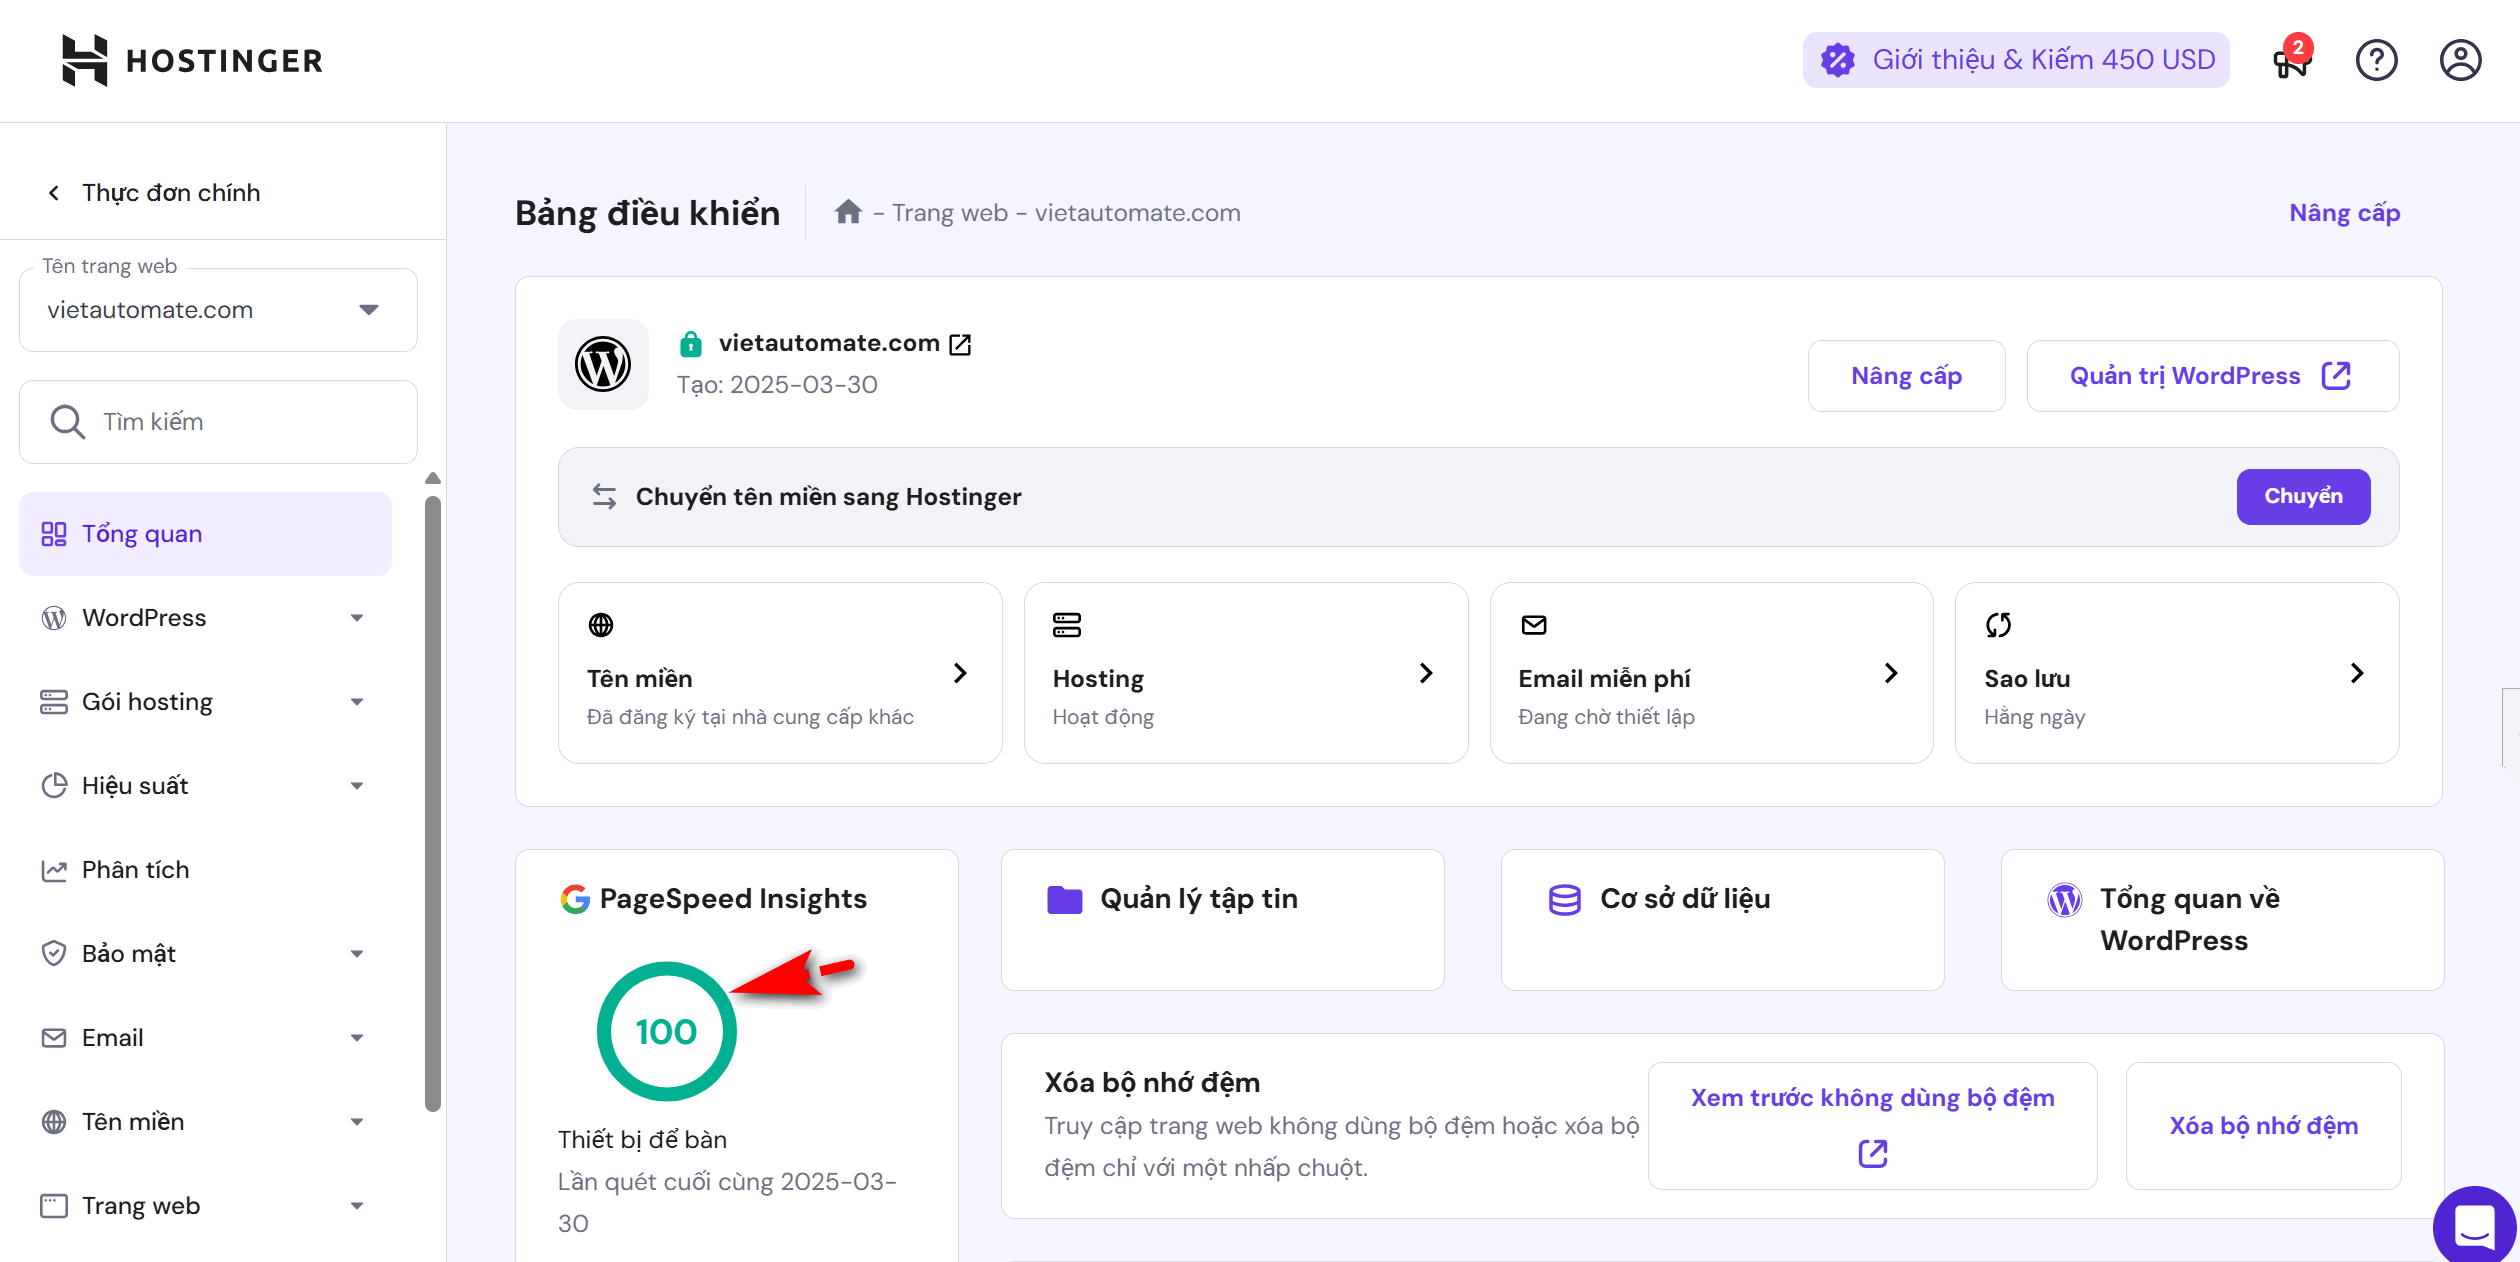This screenshot has width=2520, height=1262.
Task: Click the folder icon of Quản lý tập tin
Action: tap(1065, 899)
